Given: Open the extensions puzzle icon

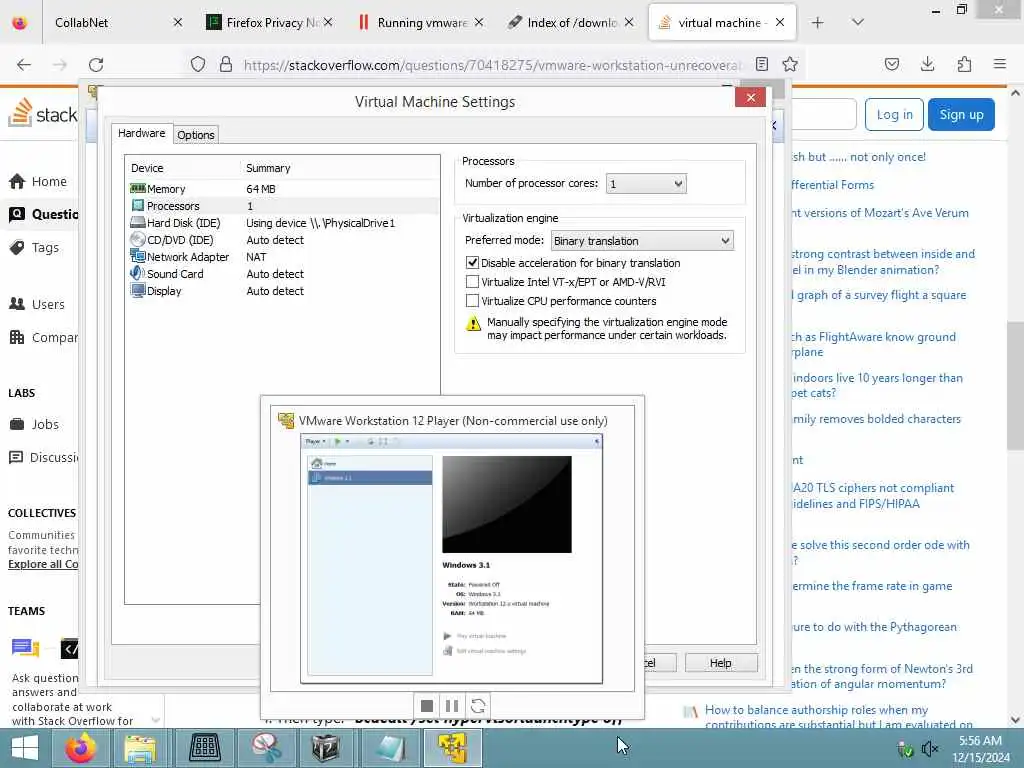Looking at the screenshot, I should tap(964, 64).
